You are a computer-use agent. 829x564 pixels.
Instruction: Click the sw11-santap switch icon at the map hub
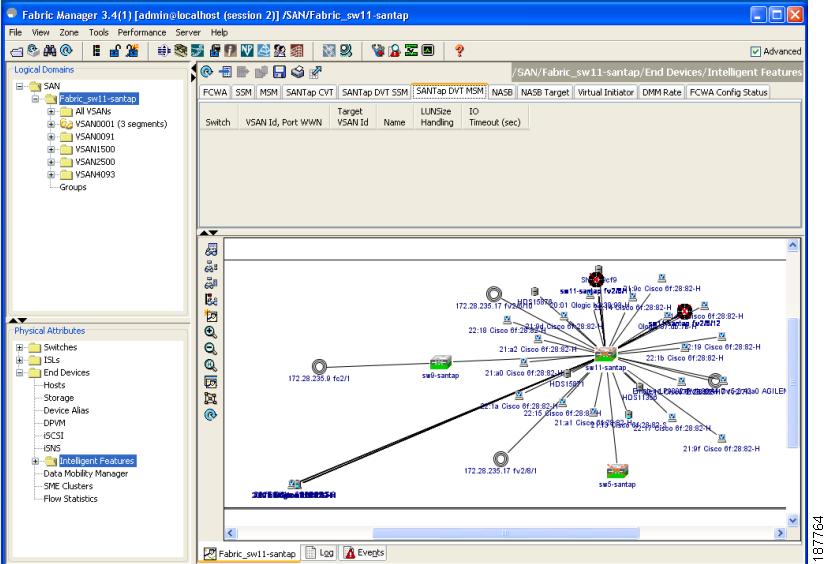(605, 354)
